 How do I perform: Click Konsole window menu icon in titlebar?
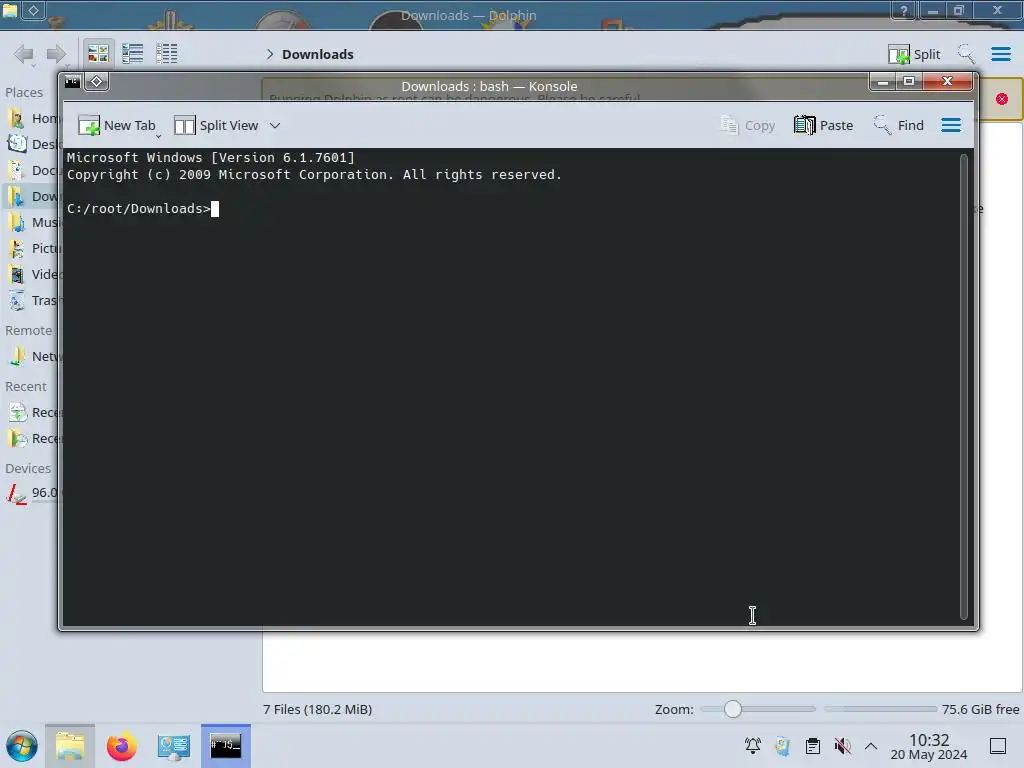(72, 82)
